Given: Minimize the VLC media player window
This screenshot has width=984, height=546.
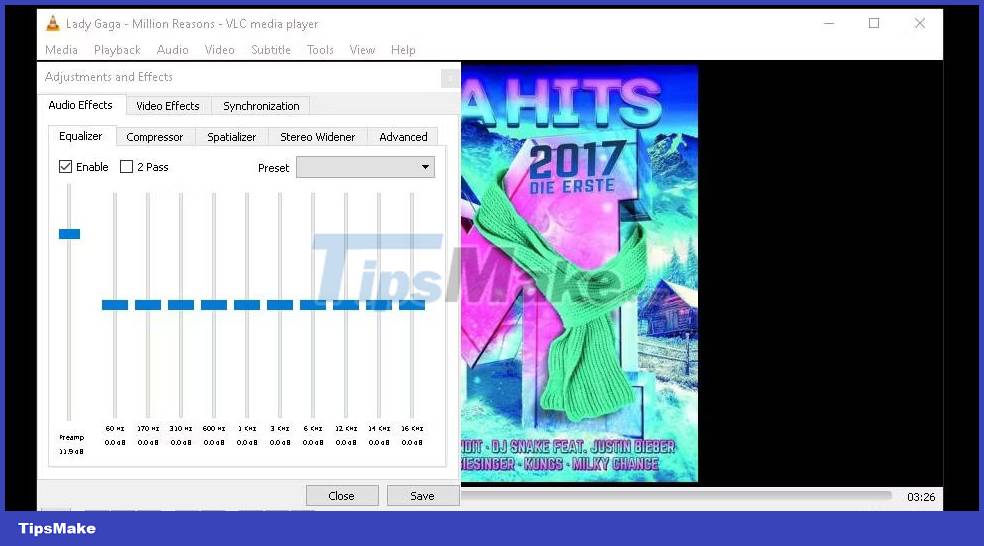Looking at the screenshot, I should [x=829, y=24].
